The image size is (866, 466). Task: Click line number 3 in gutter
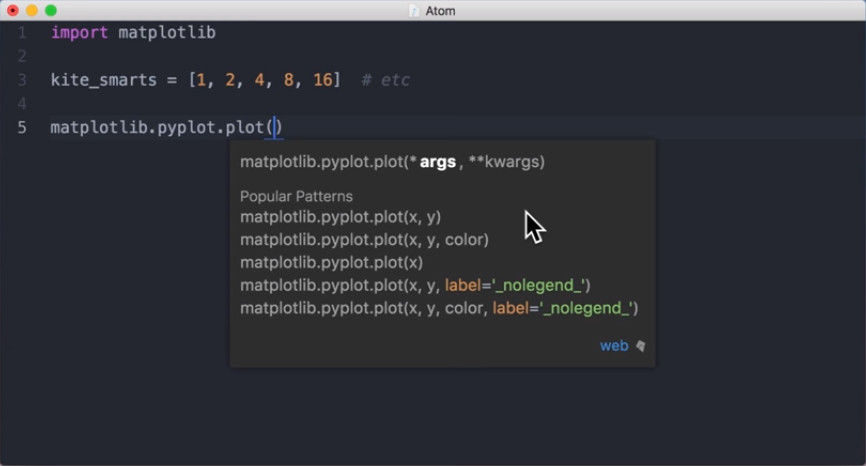[x=22, y=80]
